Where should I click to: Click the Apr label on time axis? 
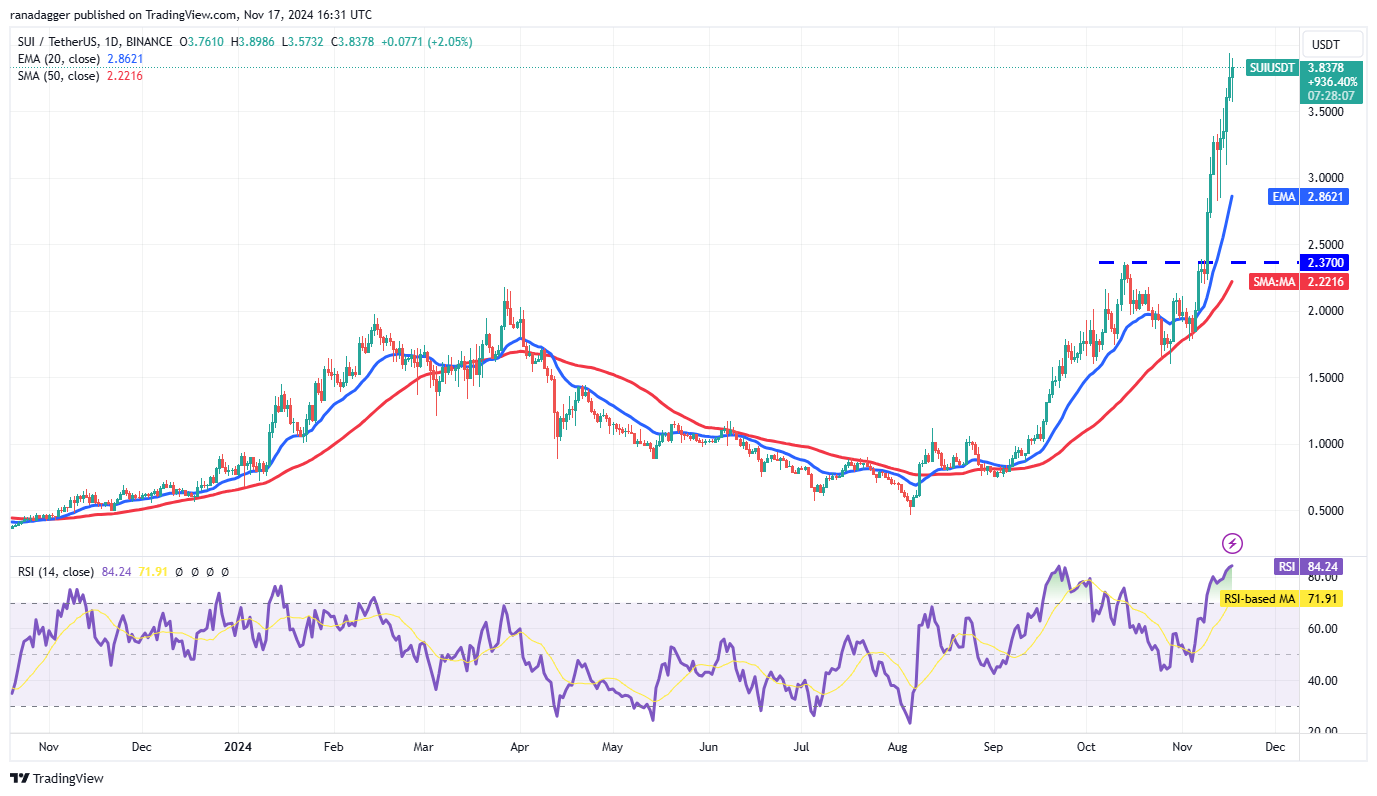click(x=519, y=746)
